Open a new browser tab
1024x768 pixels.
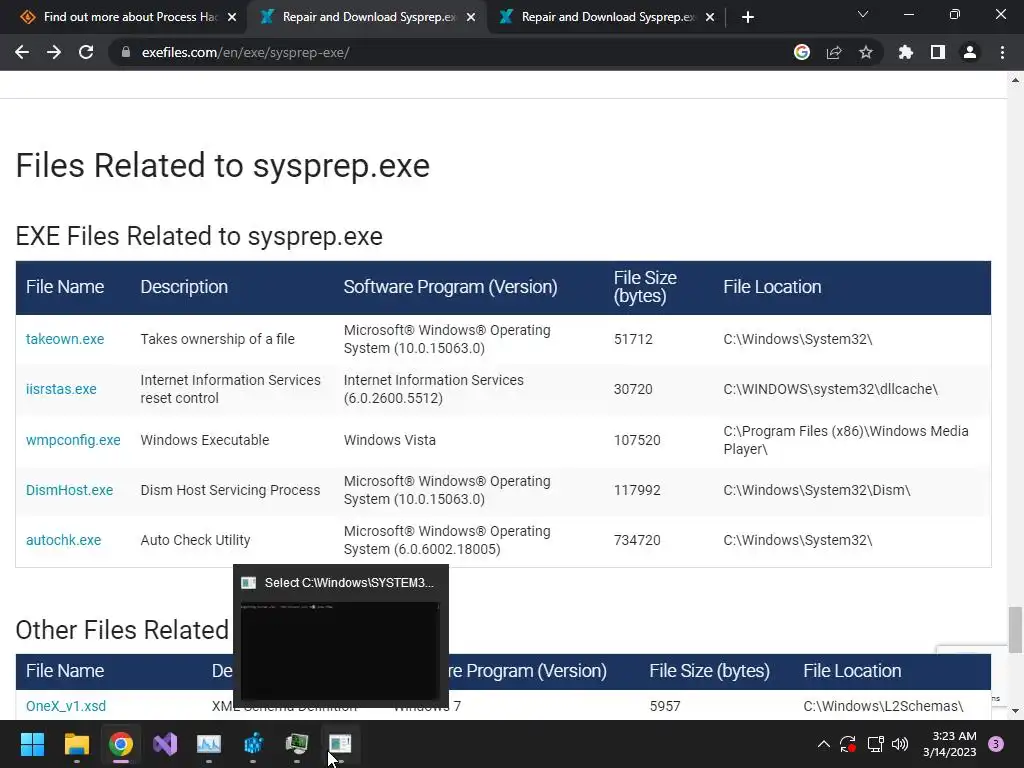748,17
